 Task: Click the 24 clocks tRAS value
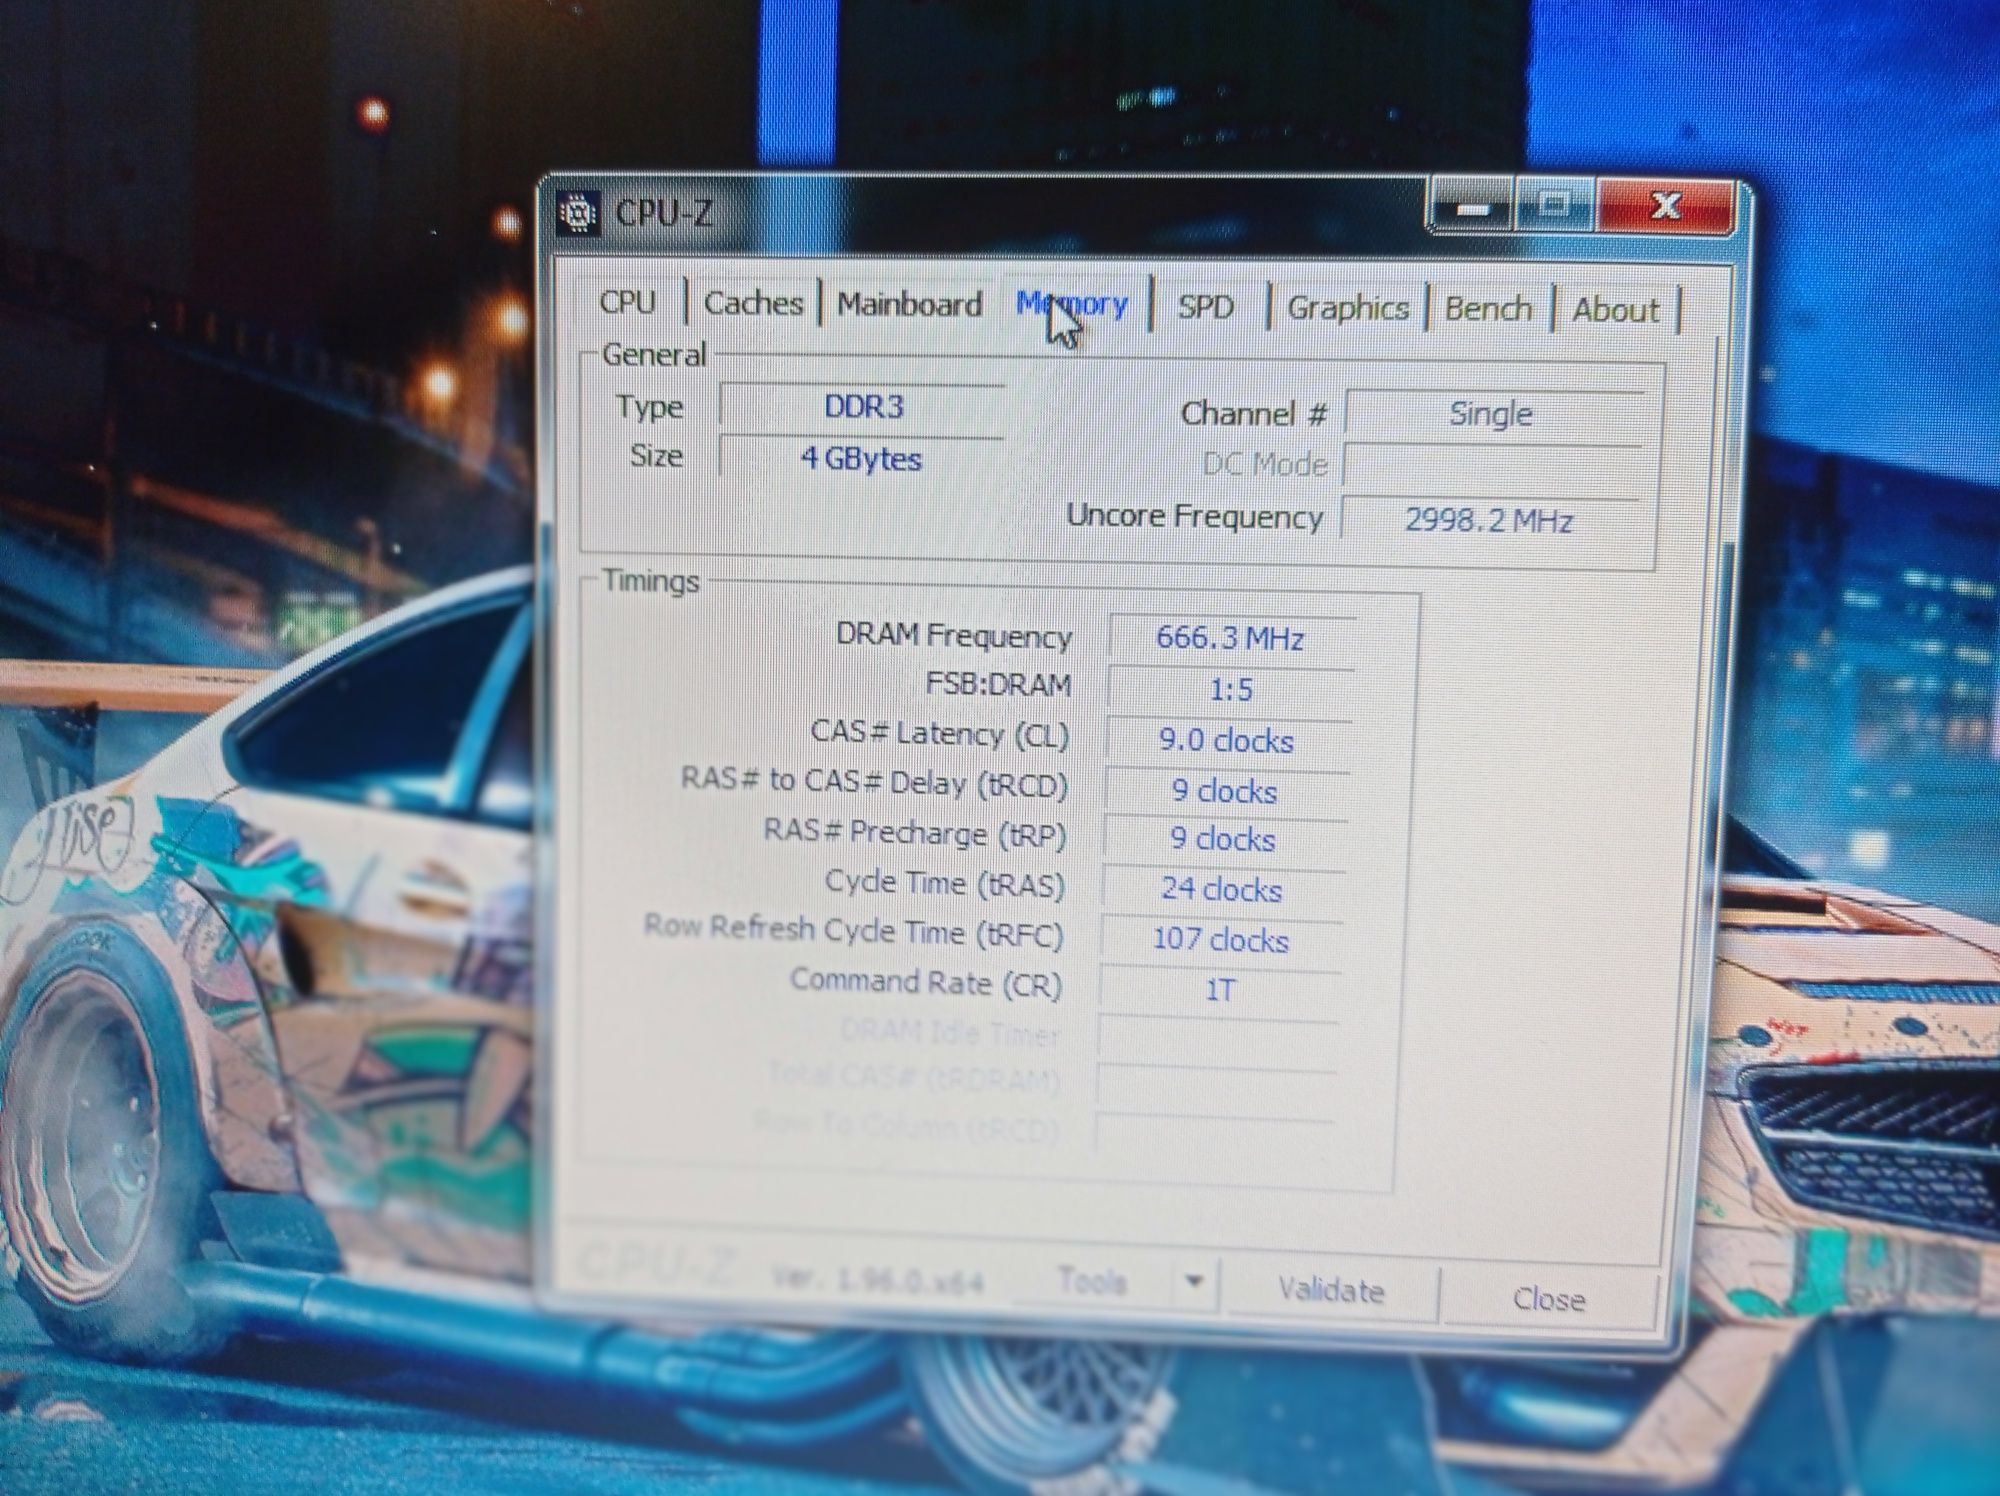1221,889
